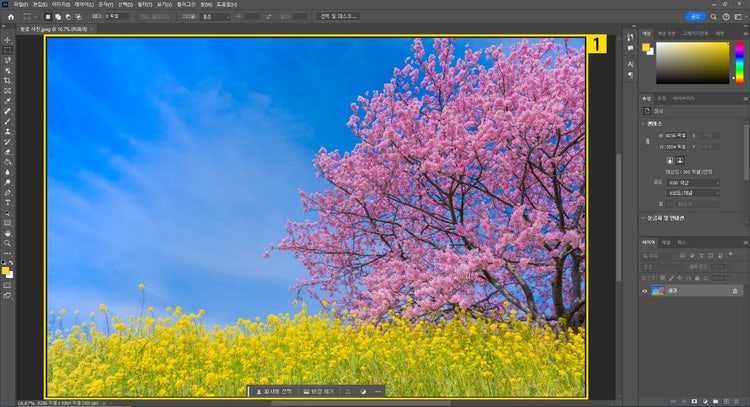
Task: Select the Move tool in the toolbar
Action: 7,39
